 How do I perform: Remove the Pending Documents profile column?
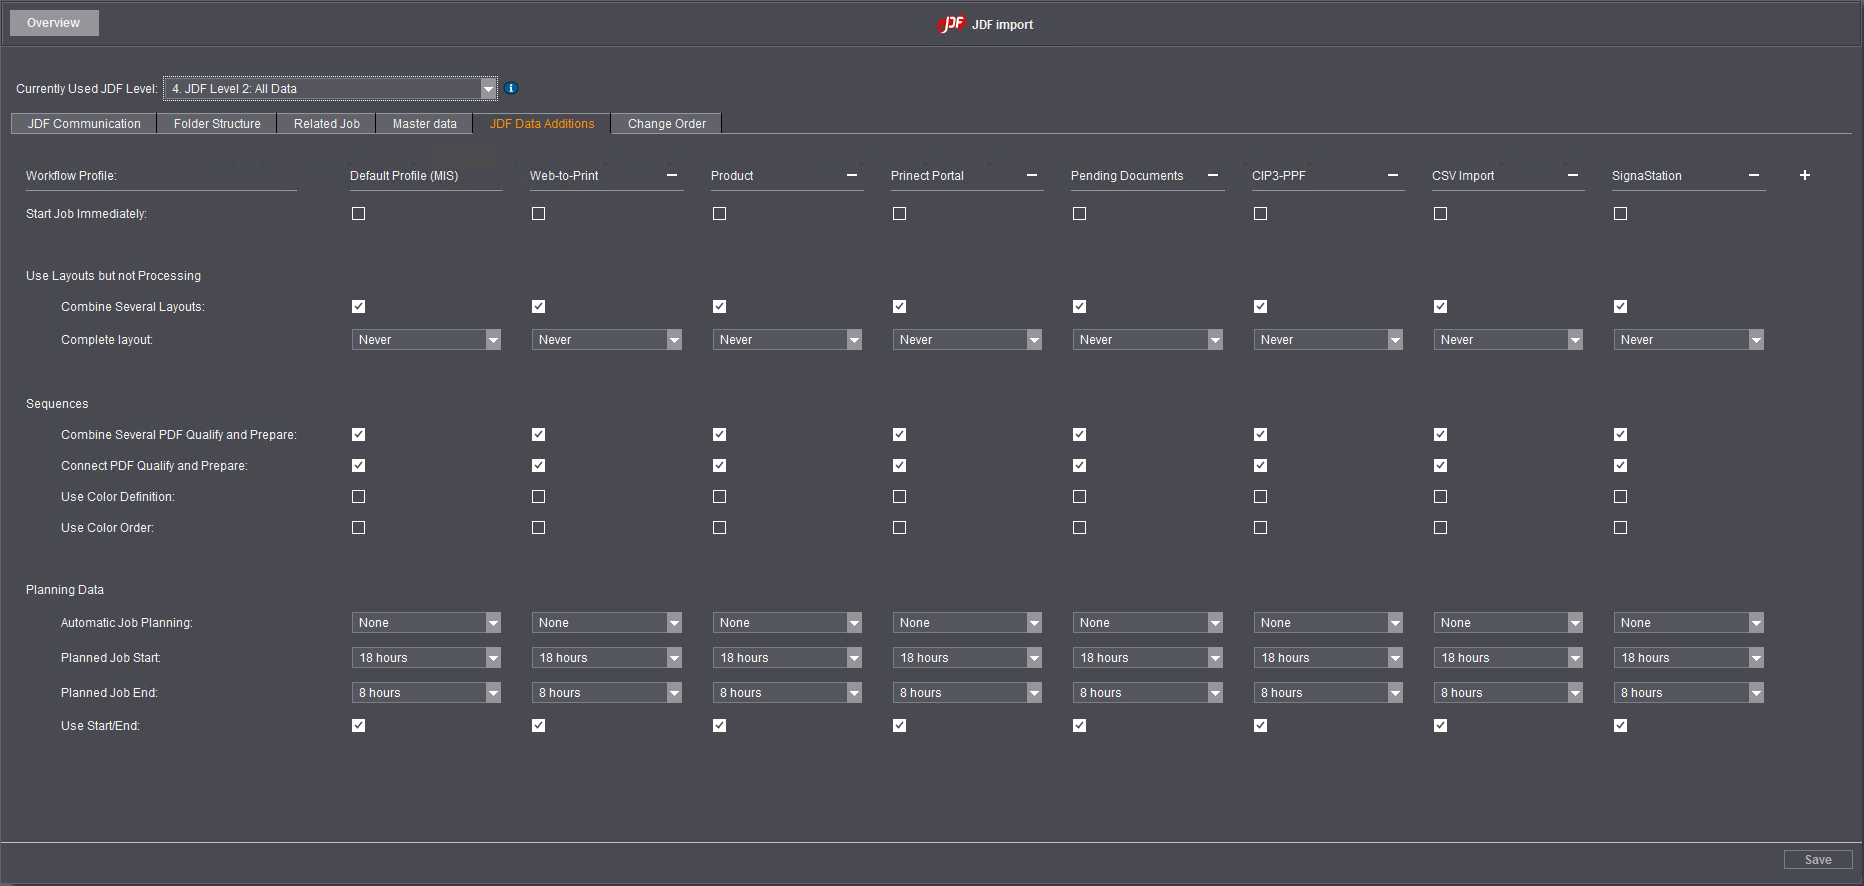click(x=1213, y=175)
